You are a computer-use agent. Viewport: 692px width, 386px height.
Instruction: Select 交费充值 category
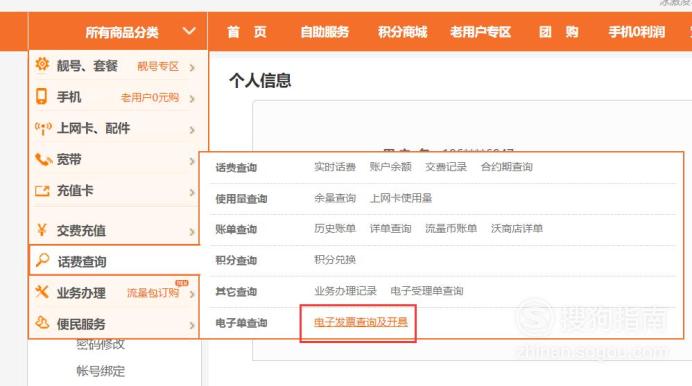81,230
